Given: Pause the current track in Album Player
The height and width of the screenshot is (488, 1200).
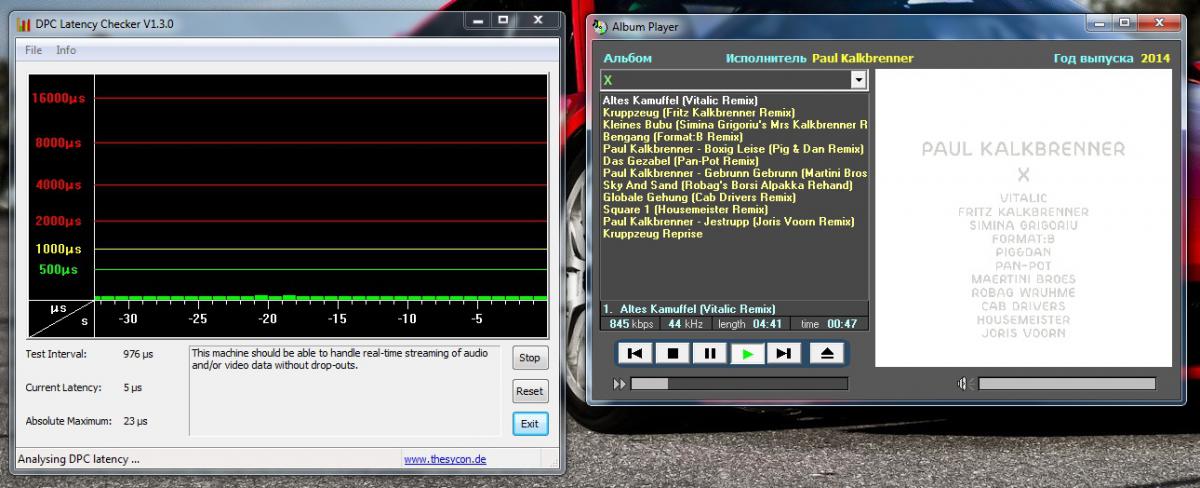Looking at the screenshot, I should [x=710, y=353].
